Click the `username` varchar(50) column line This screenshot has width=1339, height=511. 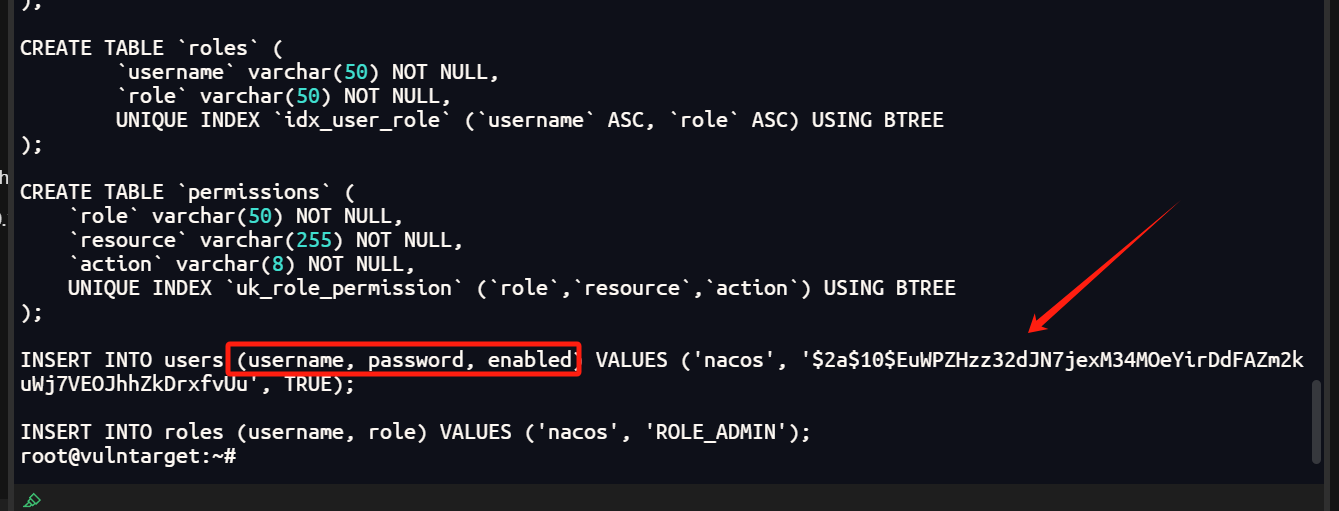(x=308, y=72)
